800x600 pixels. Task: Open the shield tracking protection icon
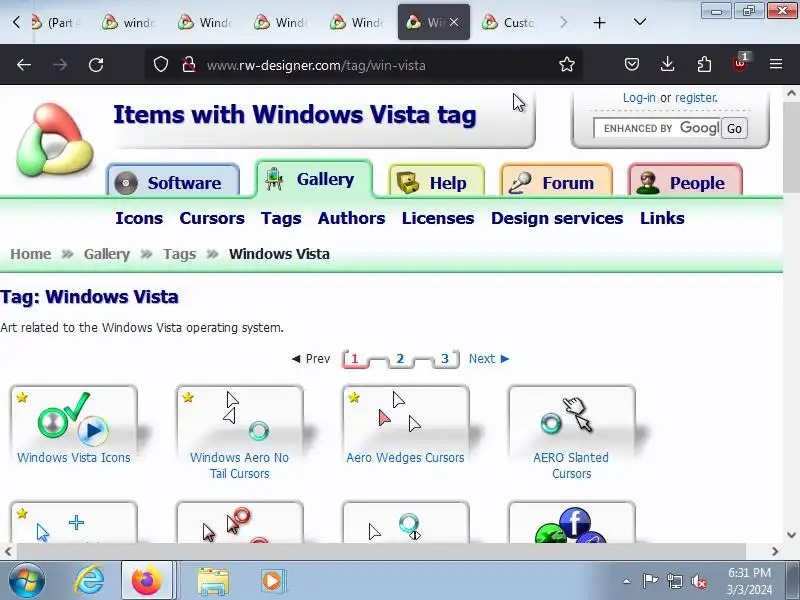pos(161,65)
